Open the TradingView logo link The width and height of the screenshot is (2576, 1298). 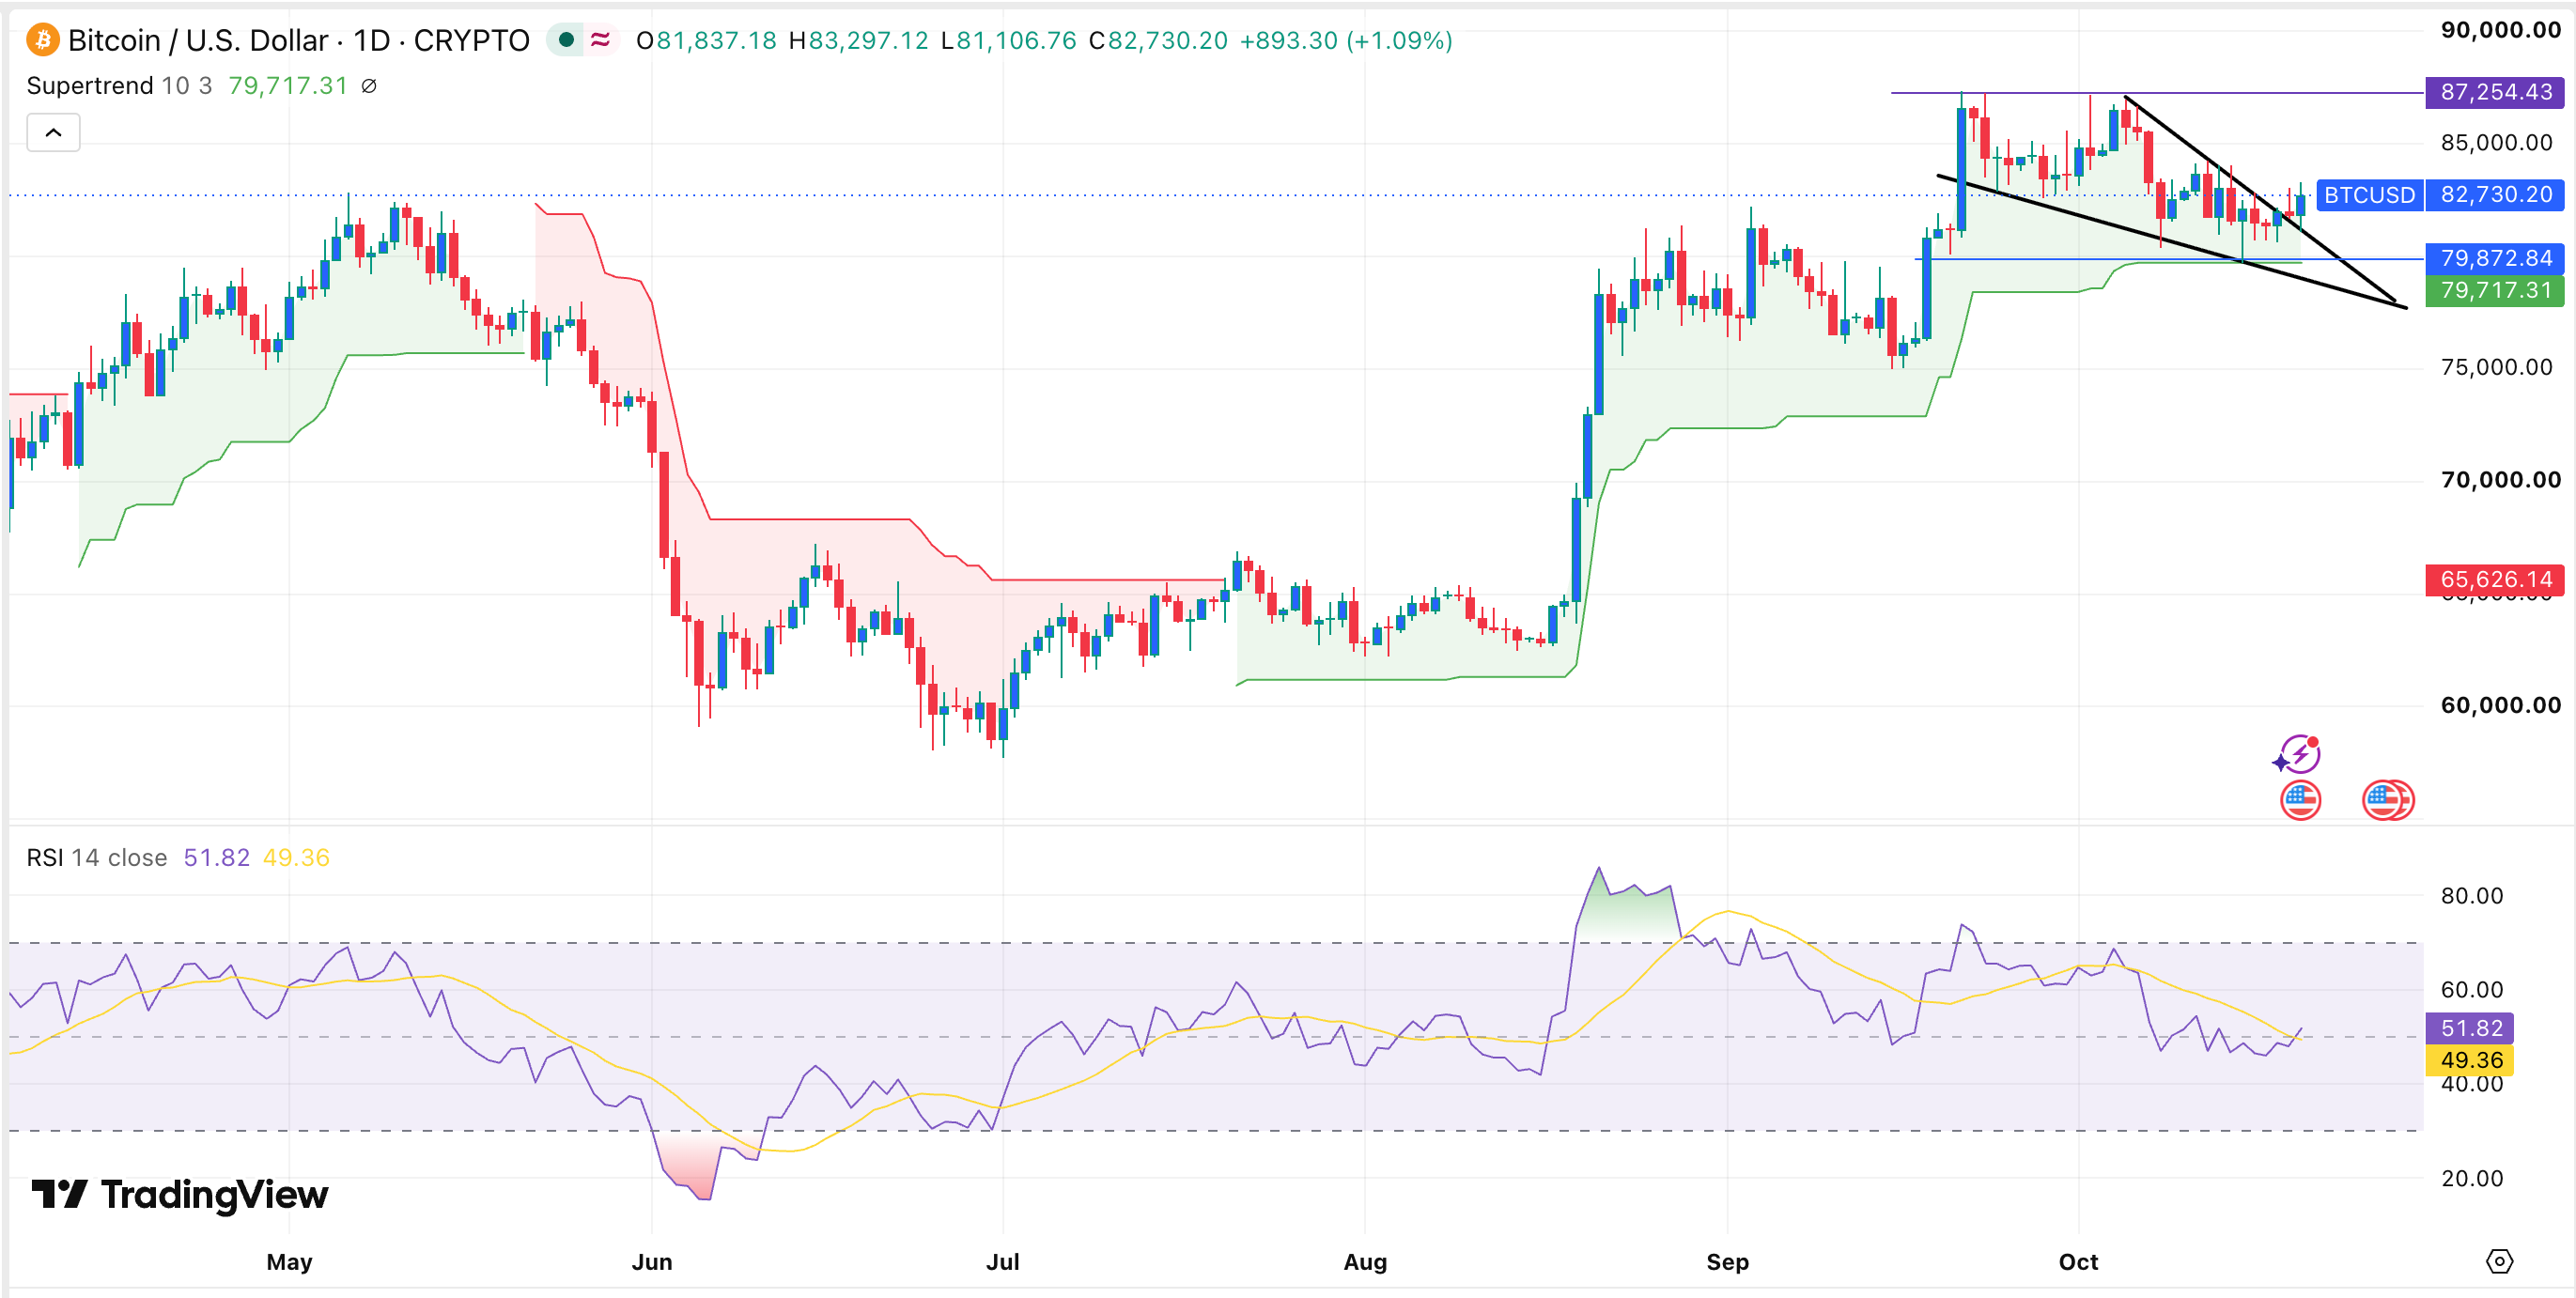click(180, 1194)
